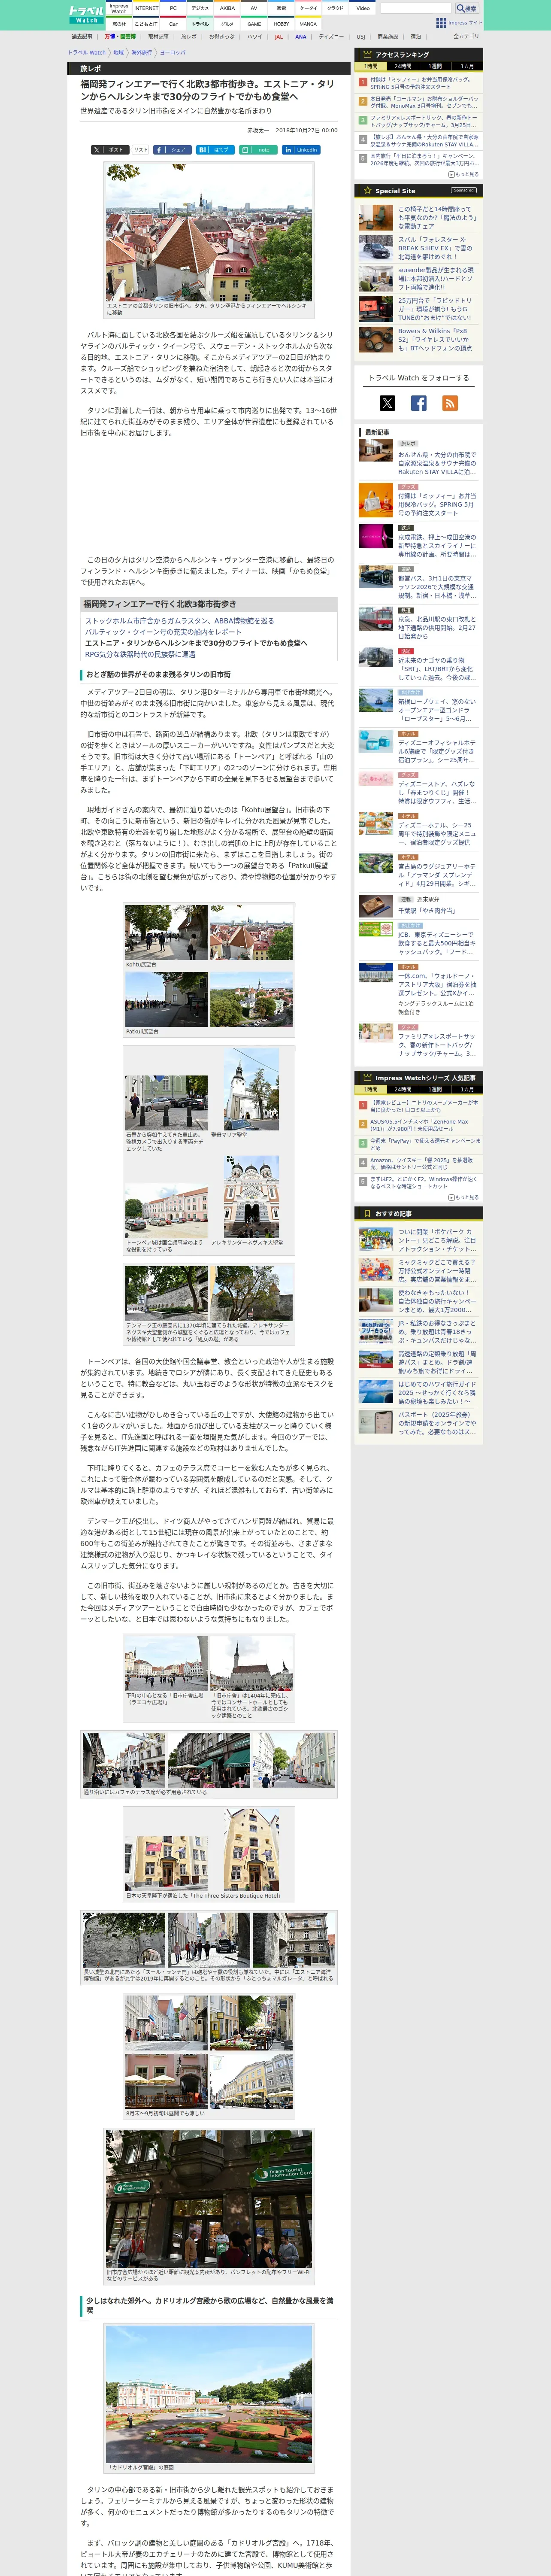Open the Bowers & Wilkins Px8 S2 article

pyautogui.click(x=436, y=340)
